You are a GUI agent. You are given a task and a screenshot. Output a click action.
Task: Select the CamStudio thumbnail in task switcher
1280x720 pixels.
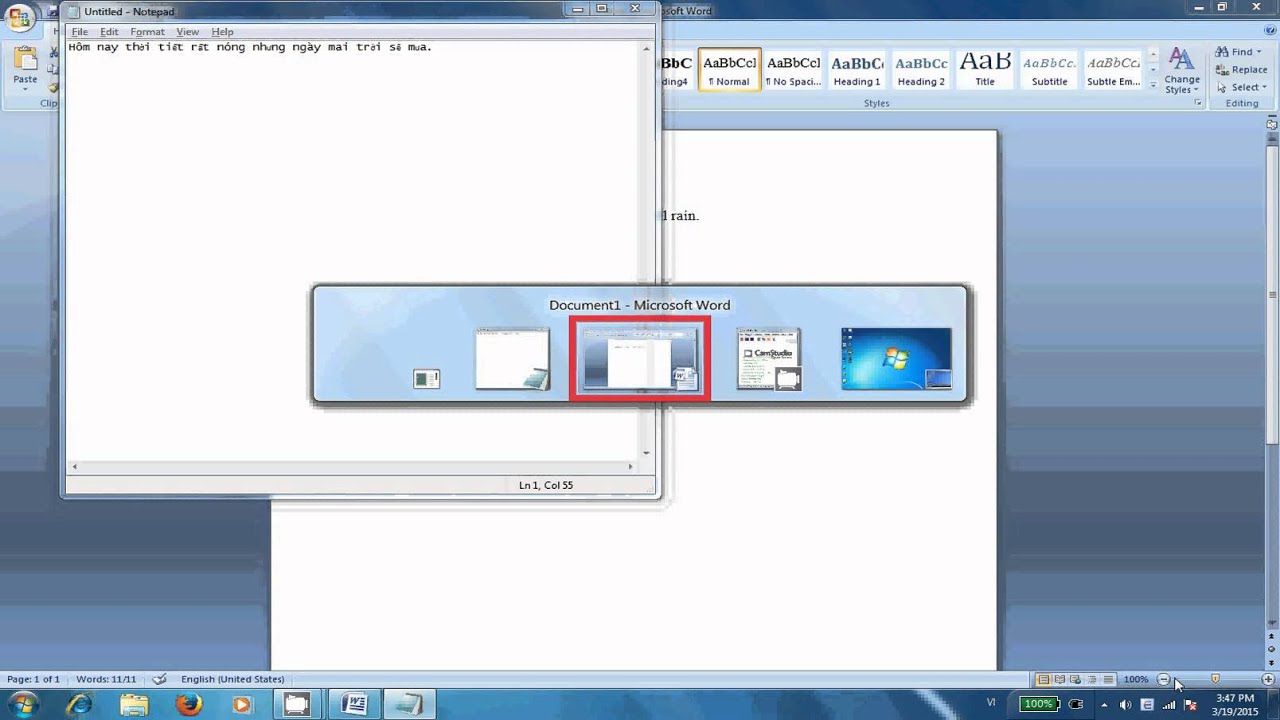pyautogui.click(x=768, y=358)
